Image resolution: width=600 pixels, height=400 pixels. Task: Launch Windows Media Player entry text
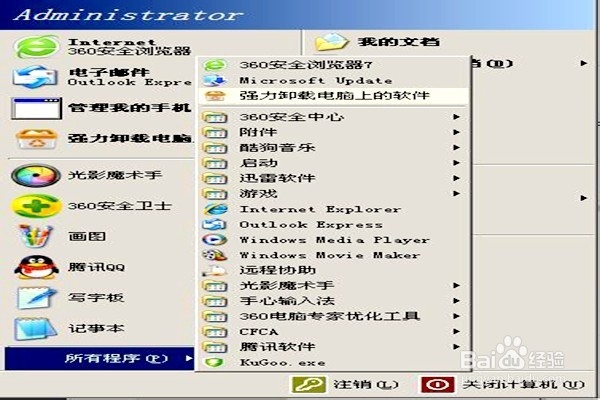(x=335, y=240)
